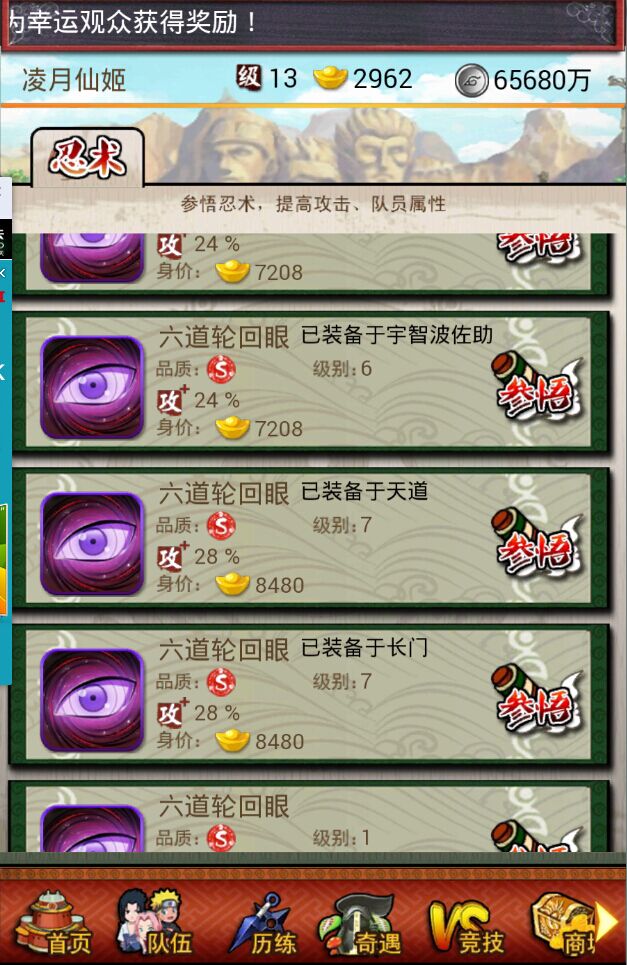Open the 商城 treasure chest icon
The image size is (627, 965).
click(563, 923)
